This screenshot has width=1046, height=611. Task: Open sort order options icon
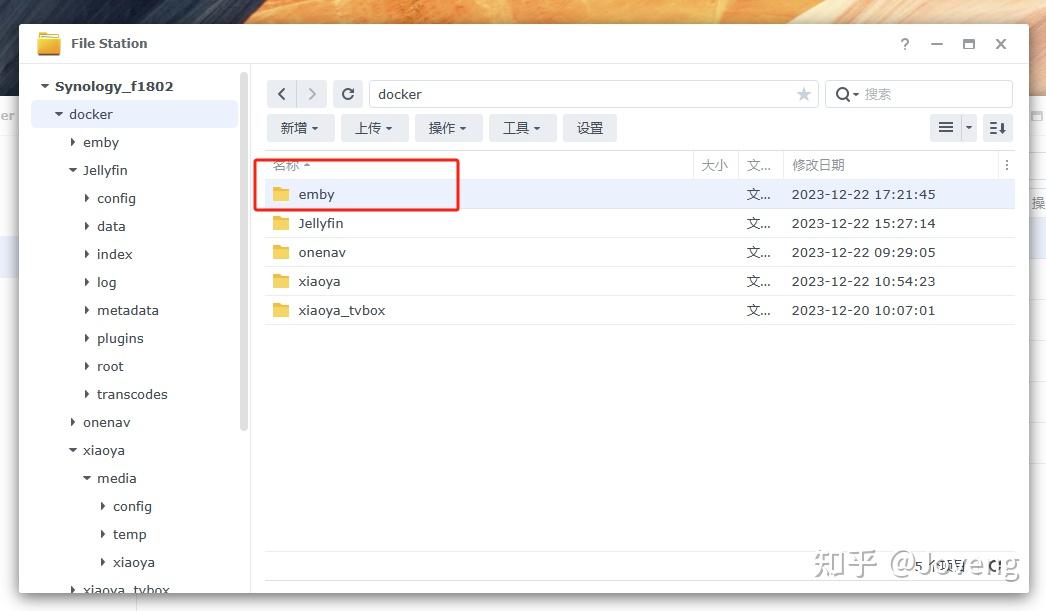pos(997,127)
